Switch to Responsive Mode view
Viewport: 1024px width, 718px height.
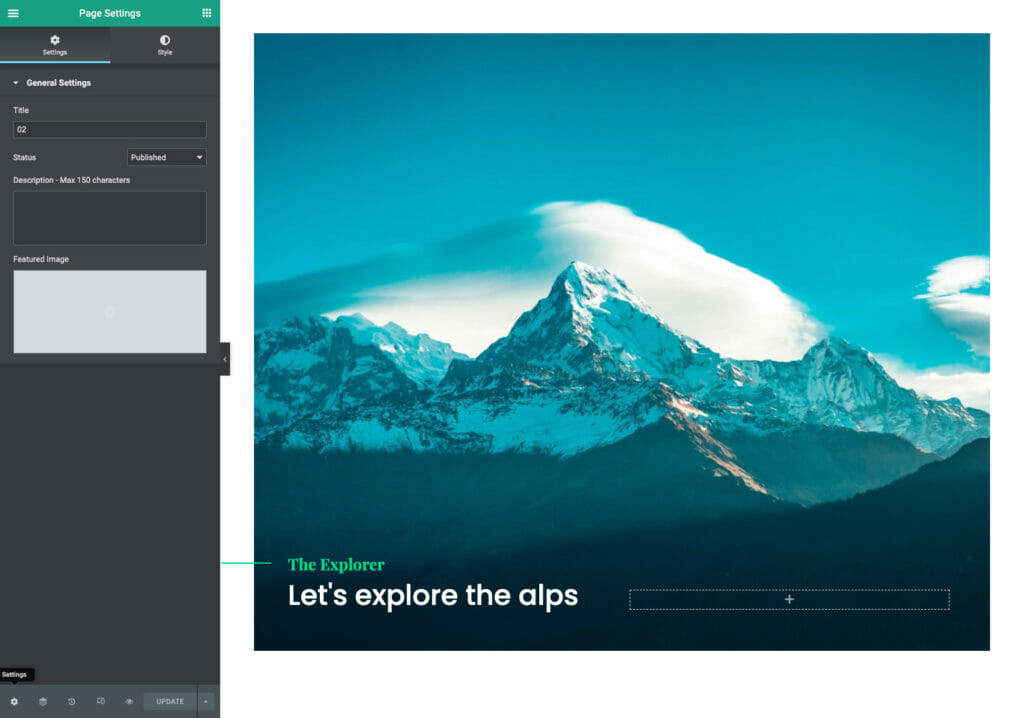click(100, 701)
